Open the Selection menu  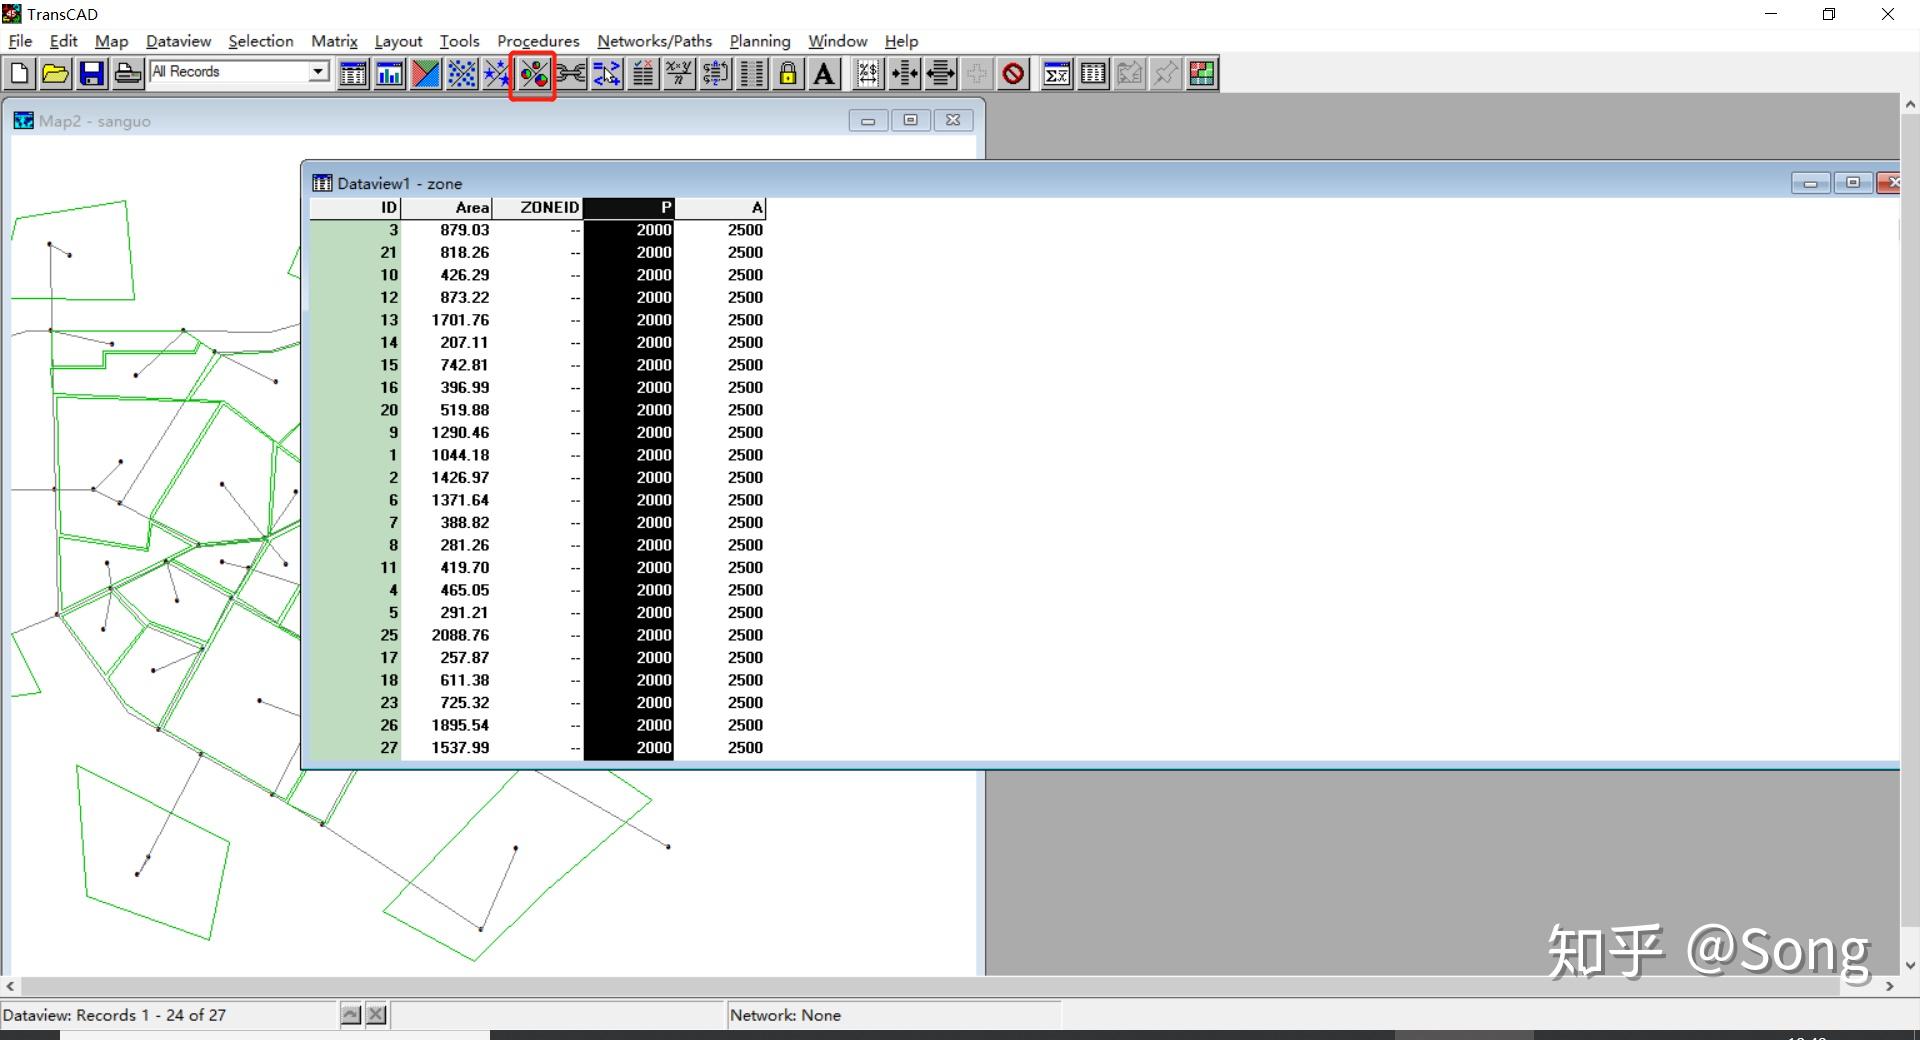[260, 41]
